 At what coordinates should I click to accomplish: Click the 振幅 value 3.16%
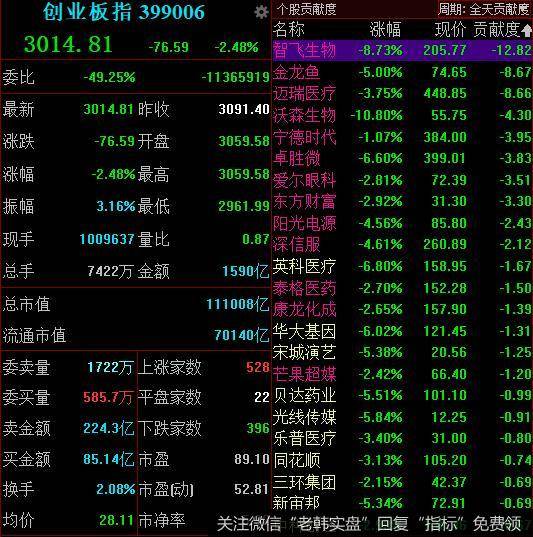pos(116,206)
